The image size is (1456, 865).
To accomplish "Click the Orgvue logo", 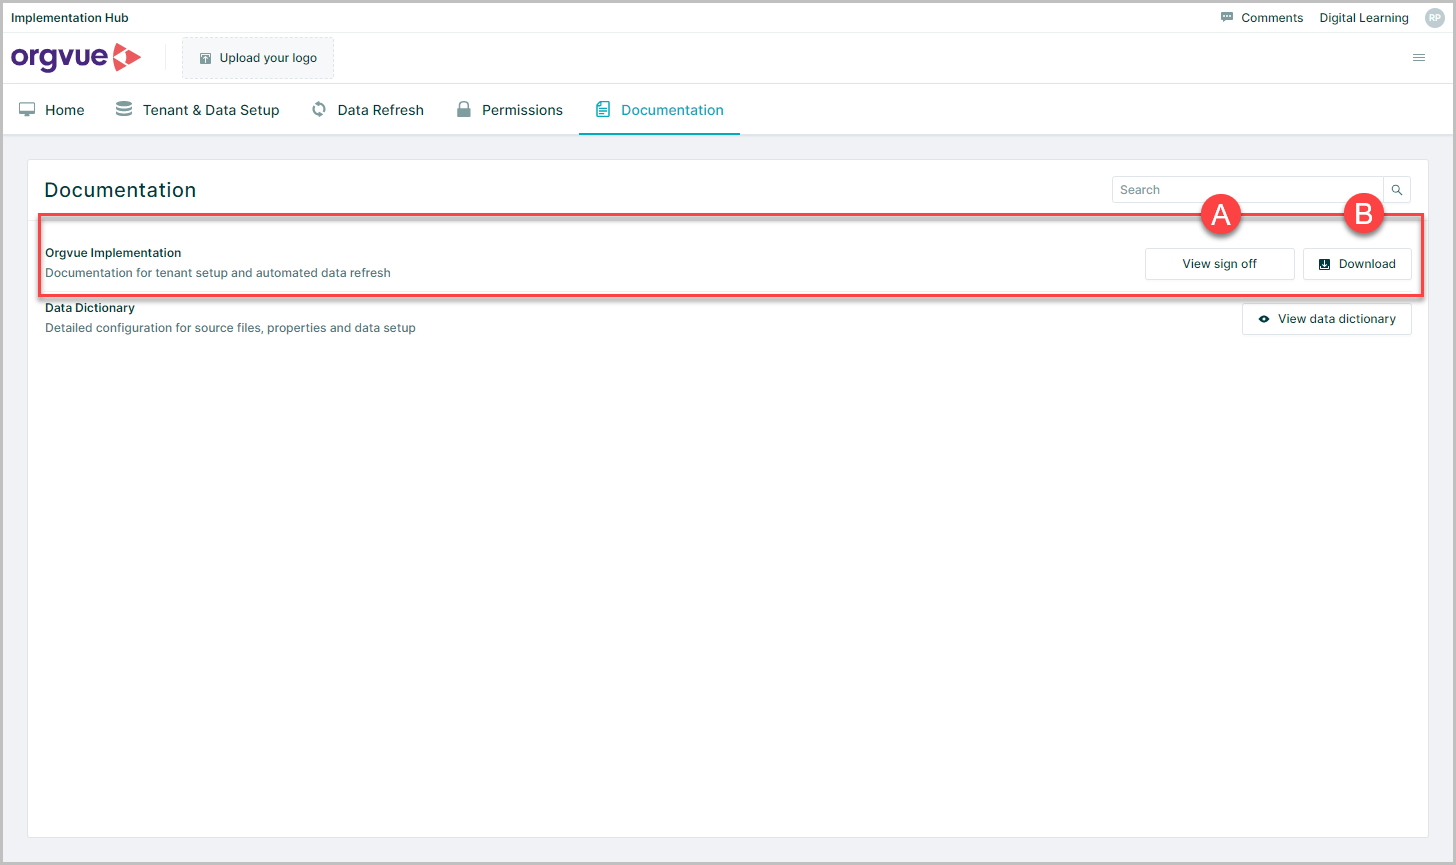I will pos(76,58).
